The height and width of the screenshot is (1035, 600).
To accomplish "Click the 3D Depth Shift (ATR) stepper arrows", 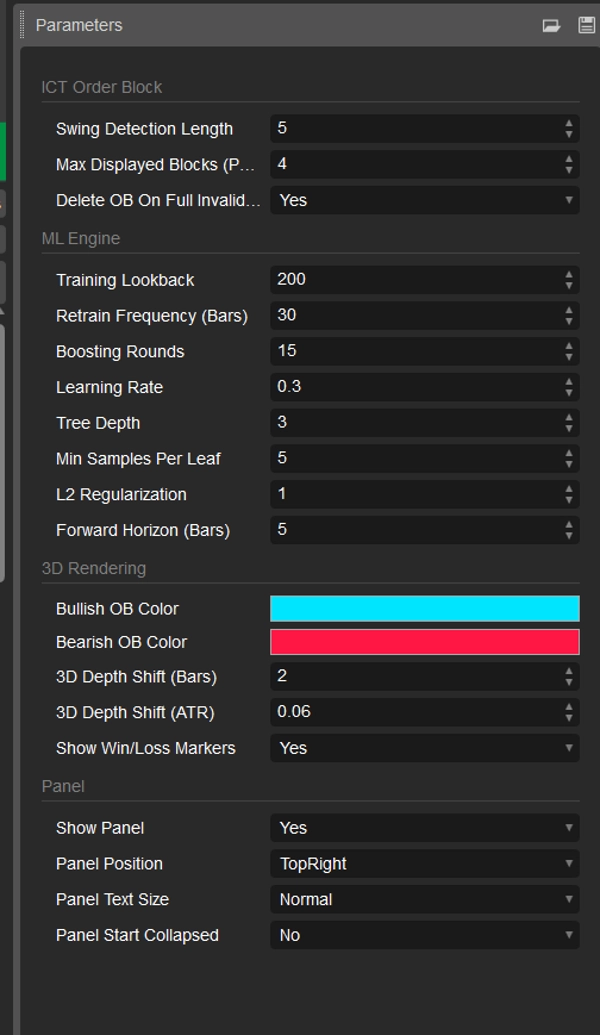I will (569, 712).
